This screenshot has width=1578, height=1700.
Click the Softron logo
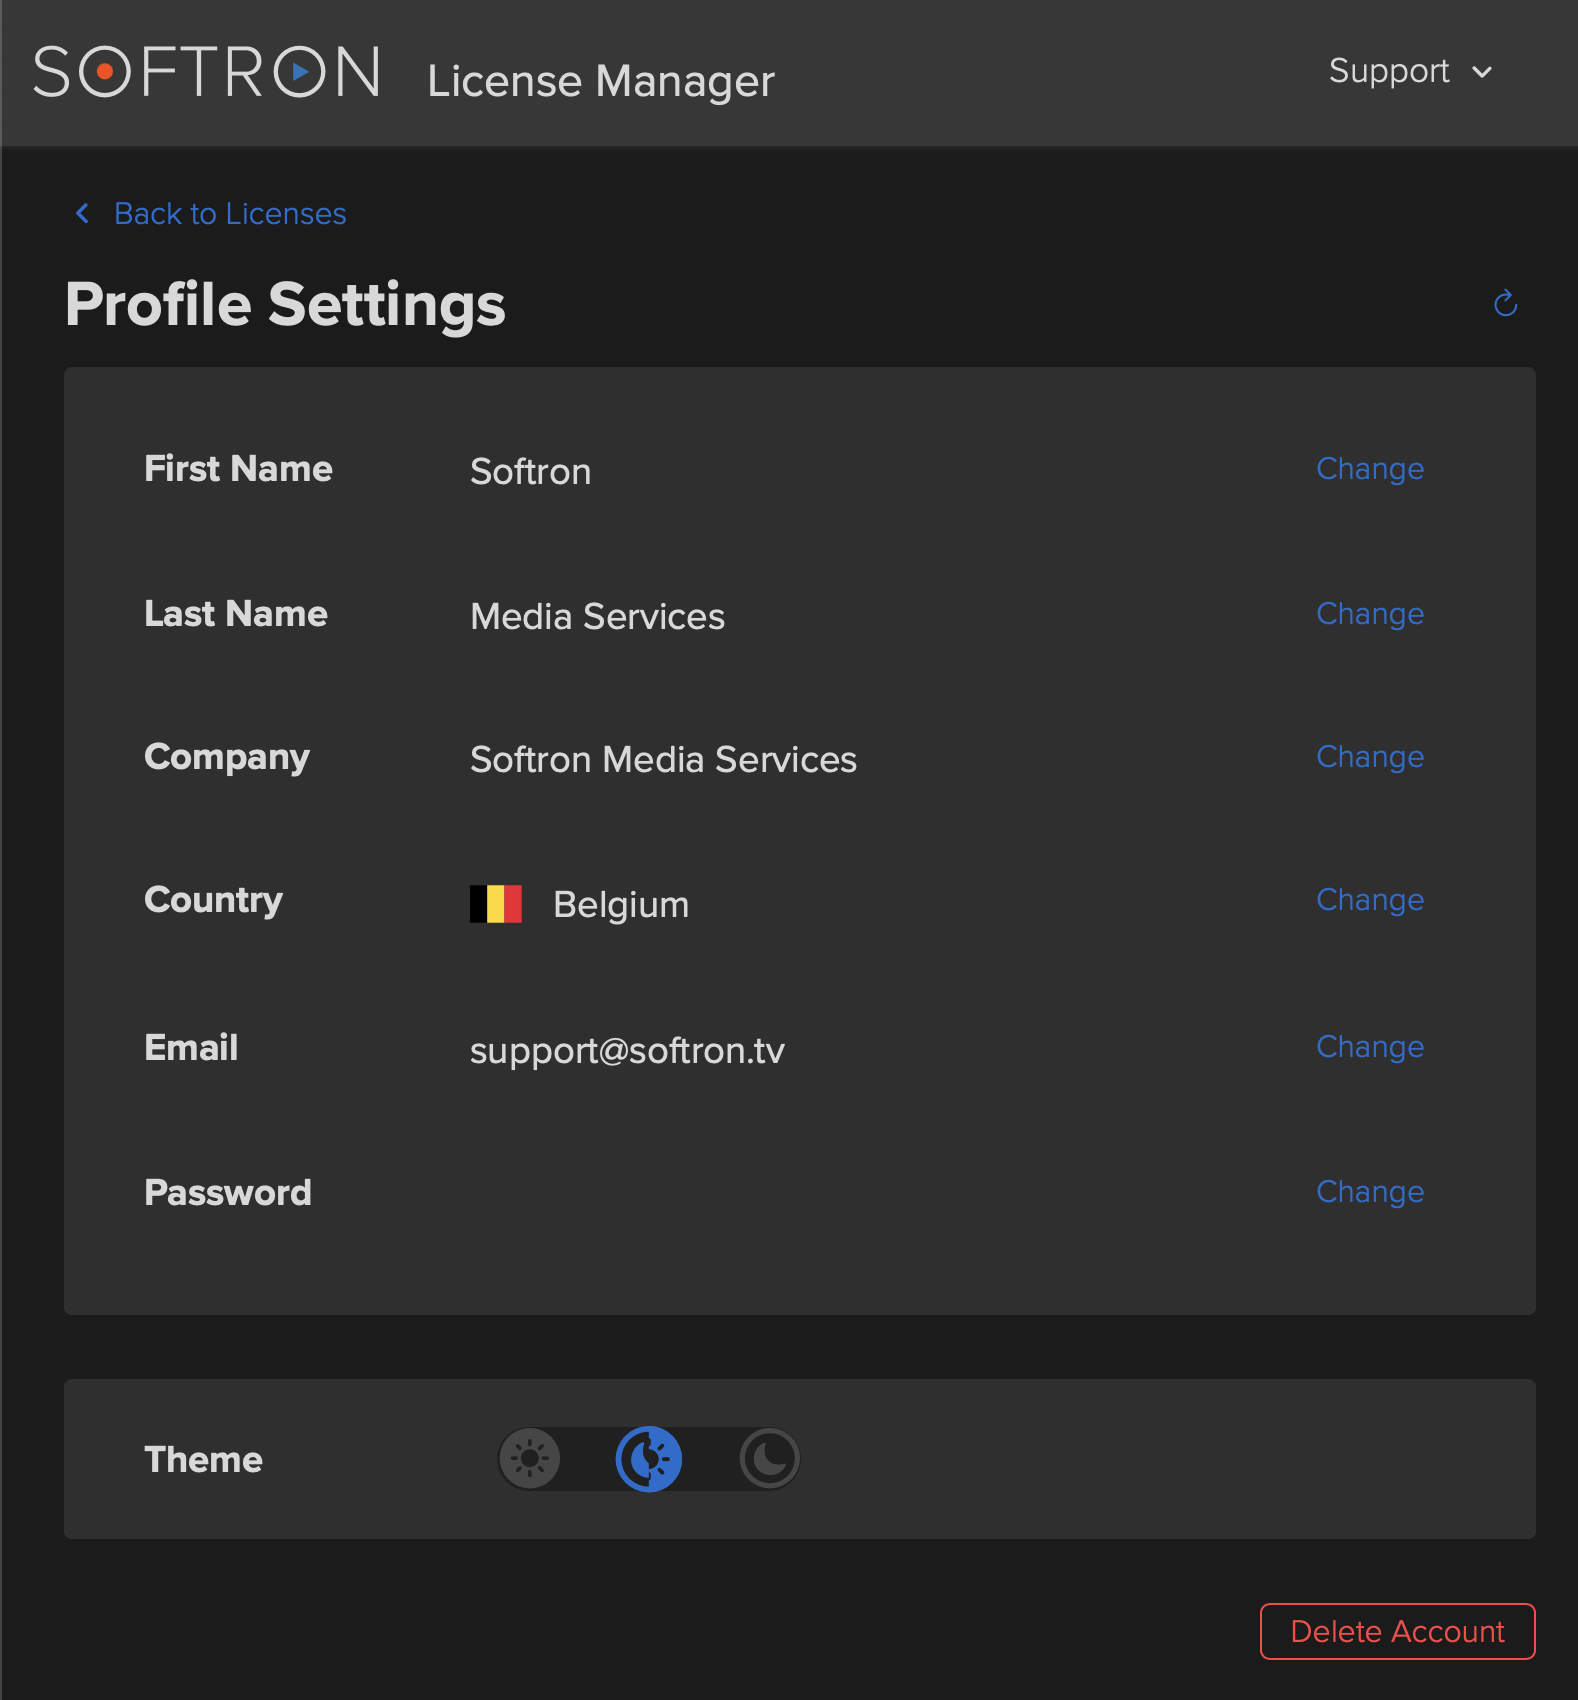tap(207, 72)
